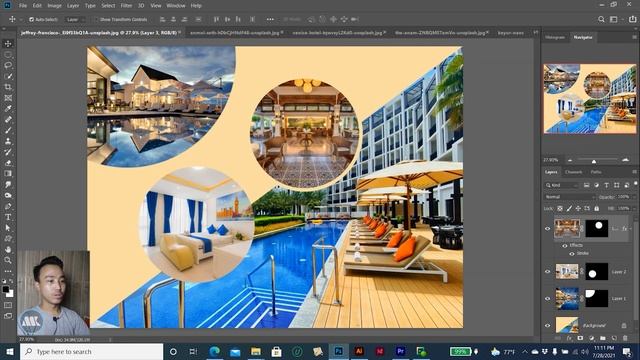The image size is (640, 360).
Task: Select the Horizontal Type tool
Action: click(8, 217)
